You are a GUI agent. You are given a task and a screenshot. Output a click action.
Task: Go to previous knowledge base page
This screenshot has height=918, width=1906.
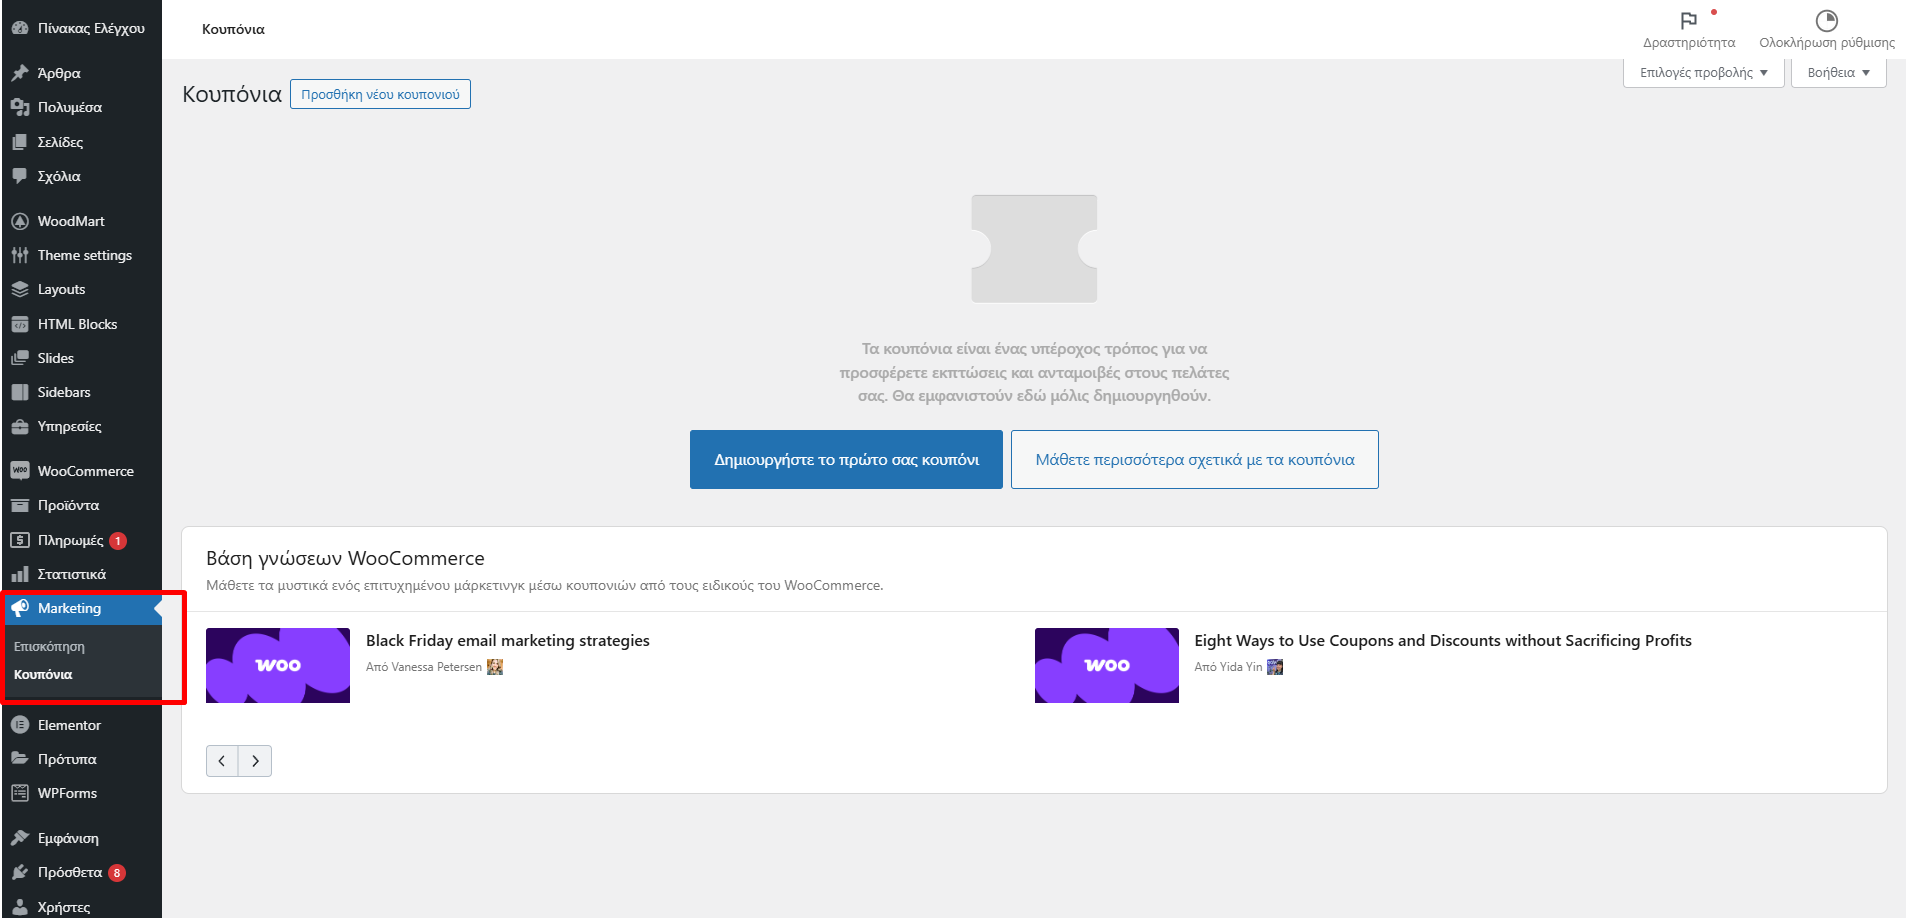222,761
